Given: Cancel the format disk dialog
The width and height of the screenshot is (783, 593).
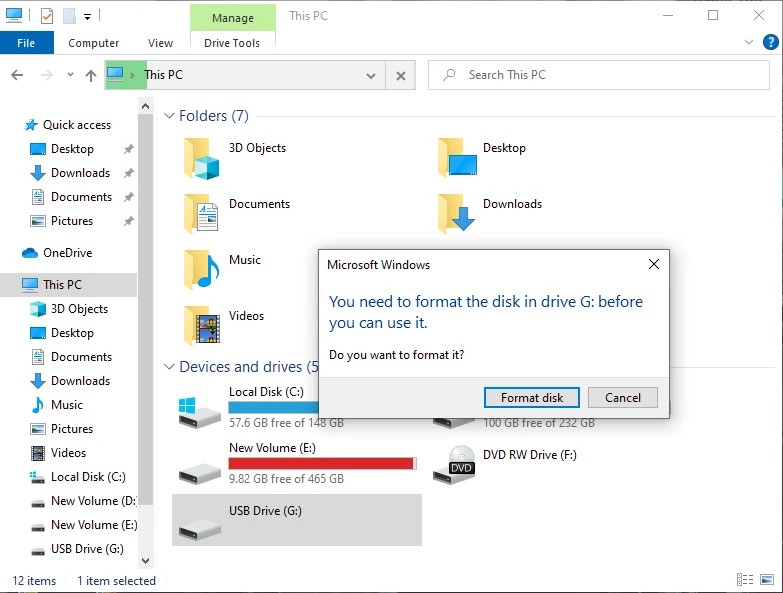Looking at the screenshot, I should [x=622, y=397].
